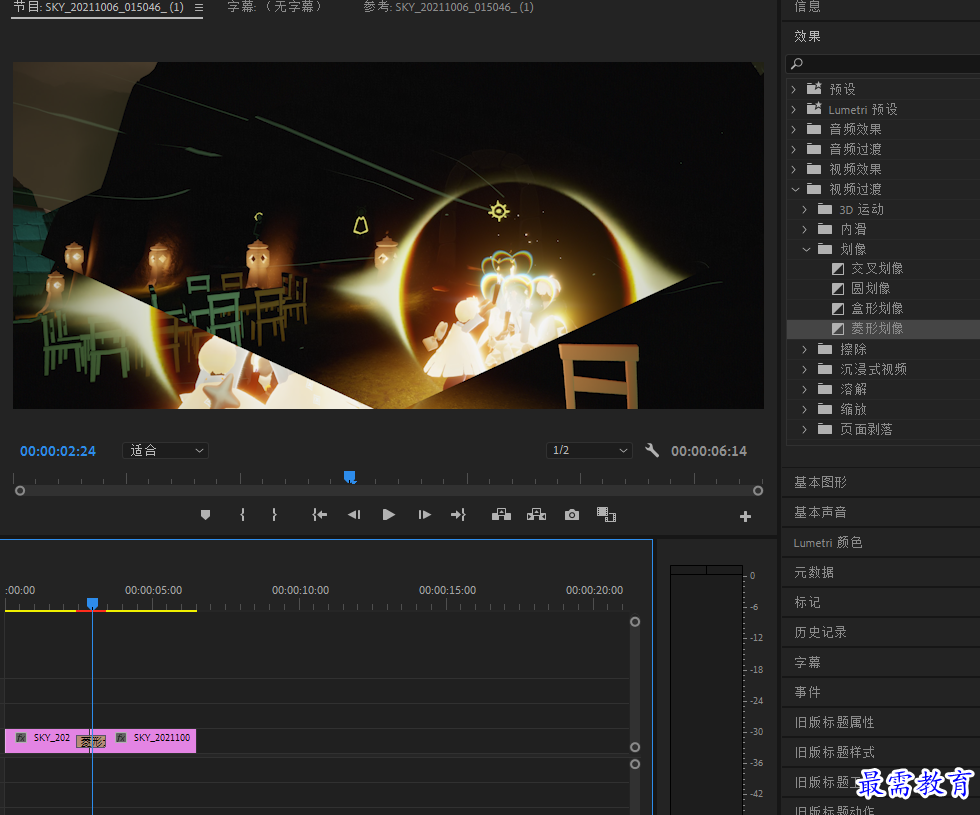Open the 基本声音 panel

820,512
